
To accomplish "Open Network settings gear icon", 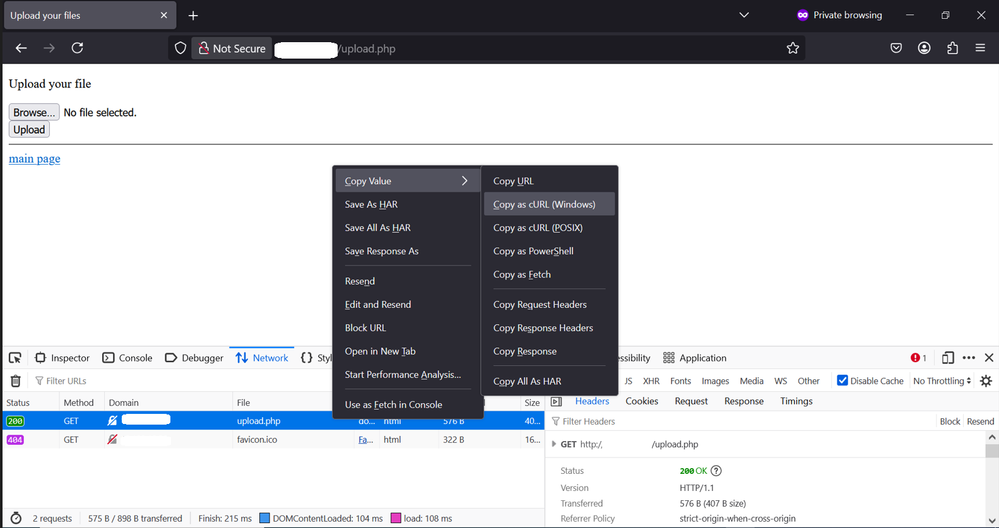I will [x=986, y=381].
